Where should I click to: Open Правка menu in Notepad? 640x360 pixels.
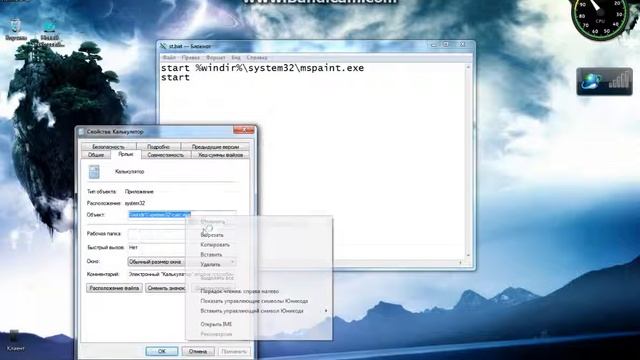coord(191,58)
